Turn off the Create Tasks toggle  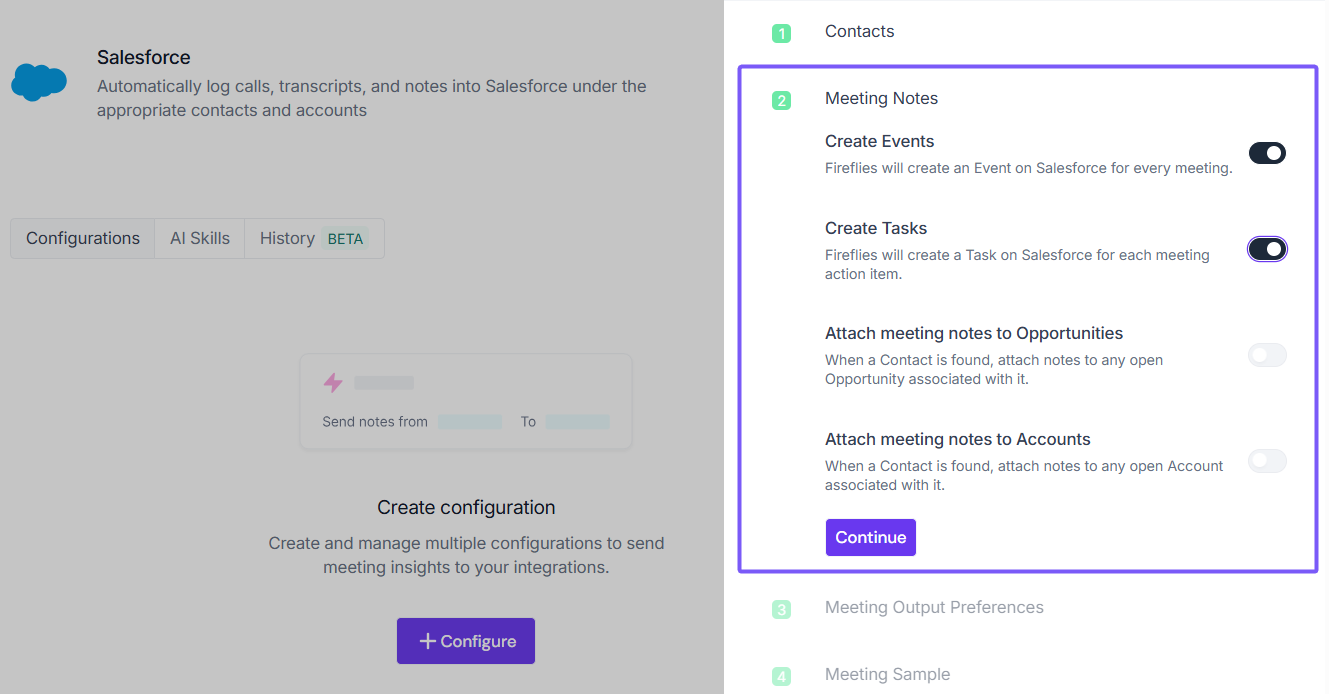point(1267,249)
